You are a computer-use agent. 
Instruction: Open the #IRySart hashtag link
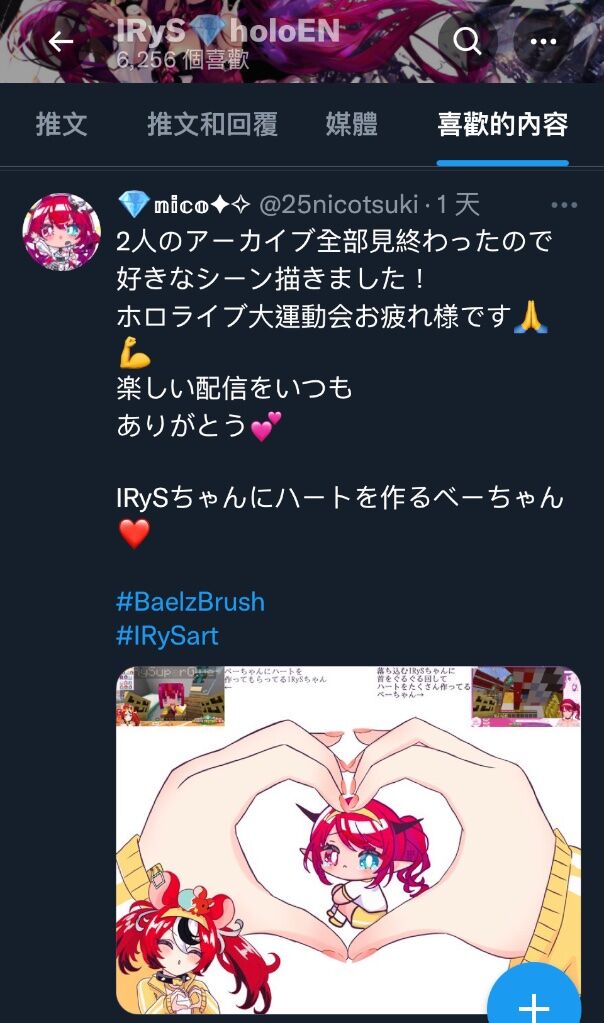[167, 635]
